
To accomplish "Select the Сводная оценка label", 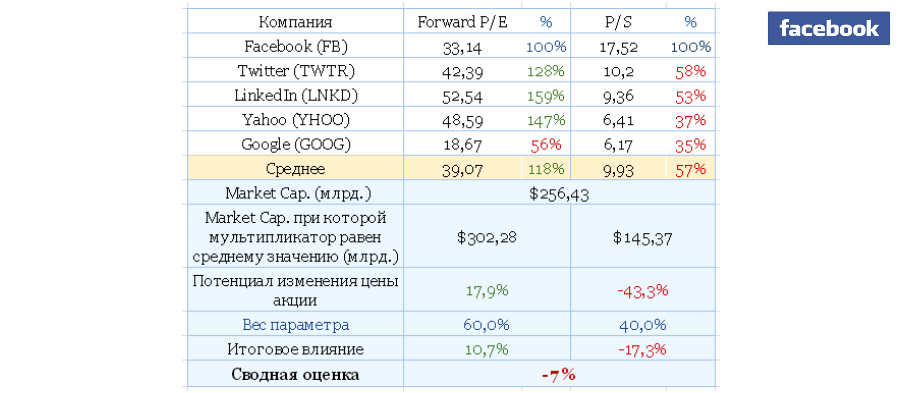I will pos(295,375).
